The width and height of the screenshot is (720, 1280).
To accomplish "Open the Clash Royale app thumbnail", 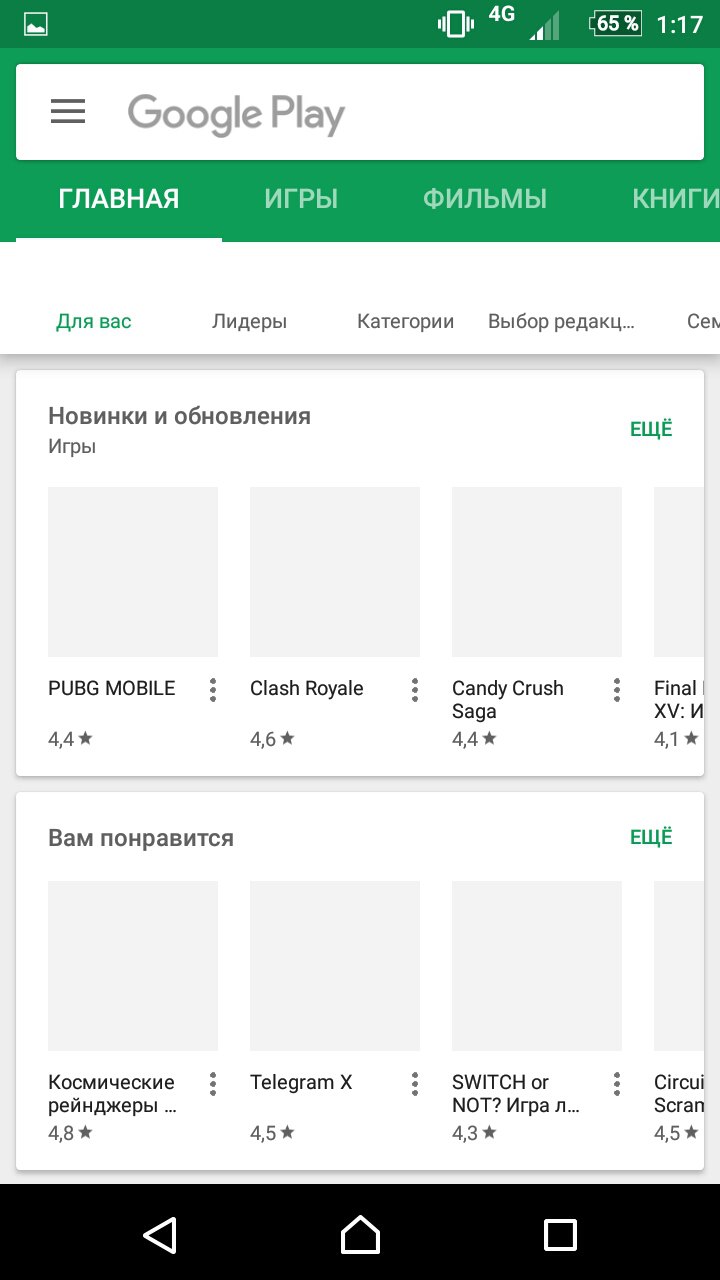I will (x=335, y=572).
